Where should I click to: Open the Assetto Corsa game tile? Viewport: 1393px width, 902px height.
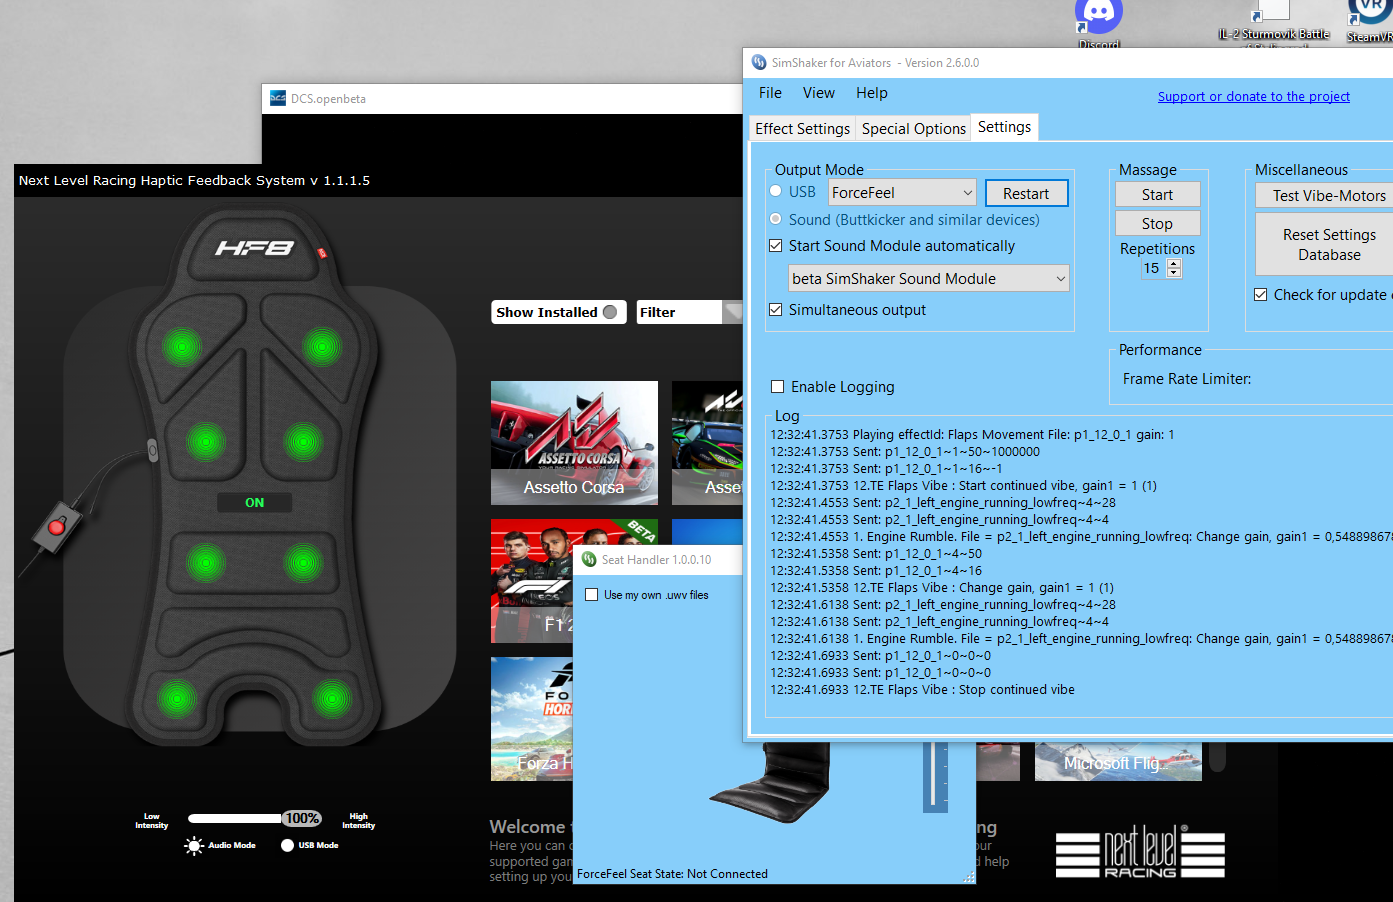click(574, 442)
